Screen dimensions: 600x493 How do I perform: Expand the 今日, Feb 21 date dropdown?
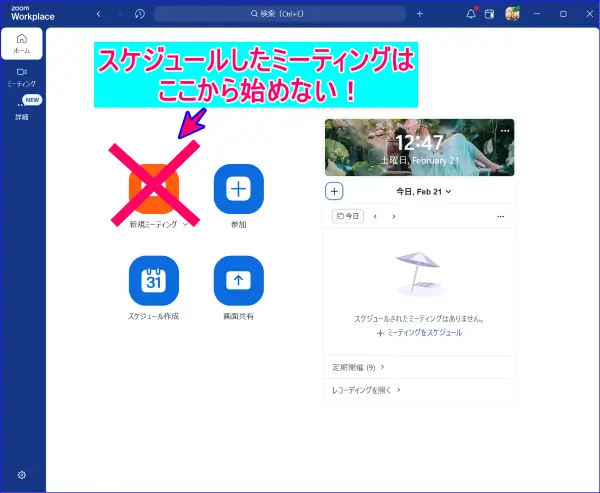coord(424,192)
